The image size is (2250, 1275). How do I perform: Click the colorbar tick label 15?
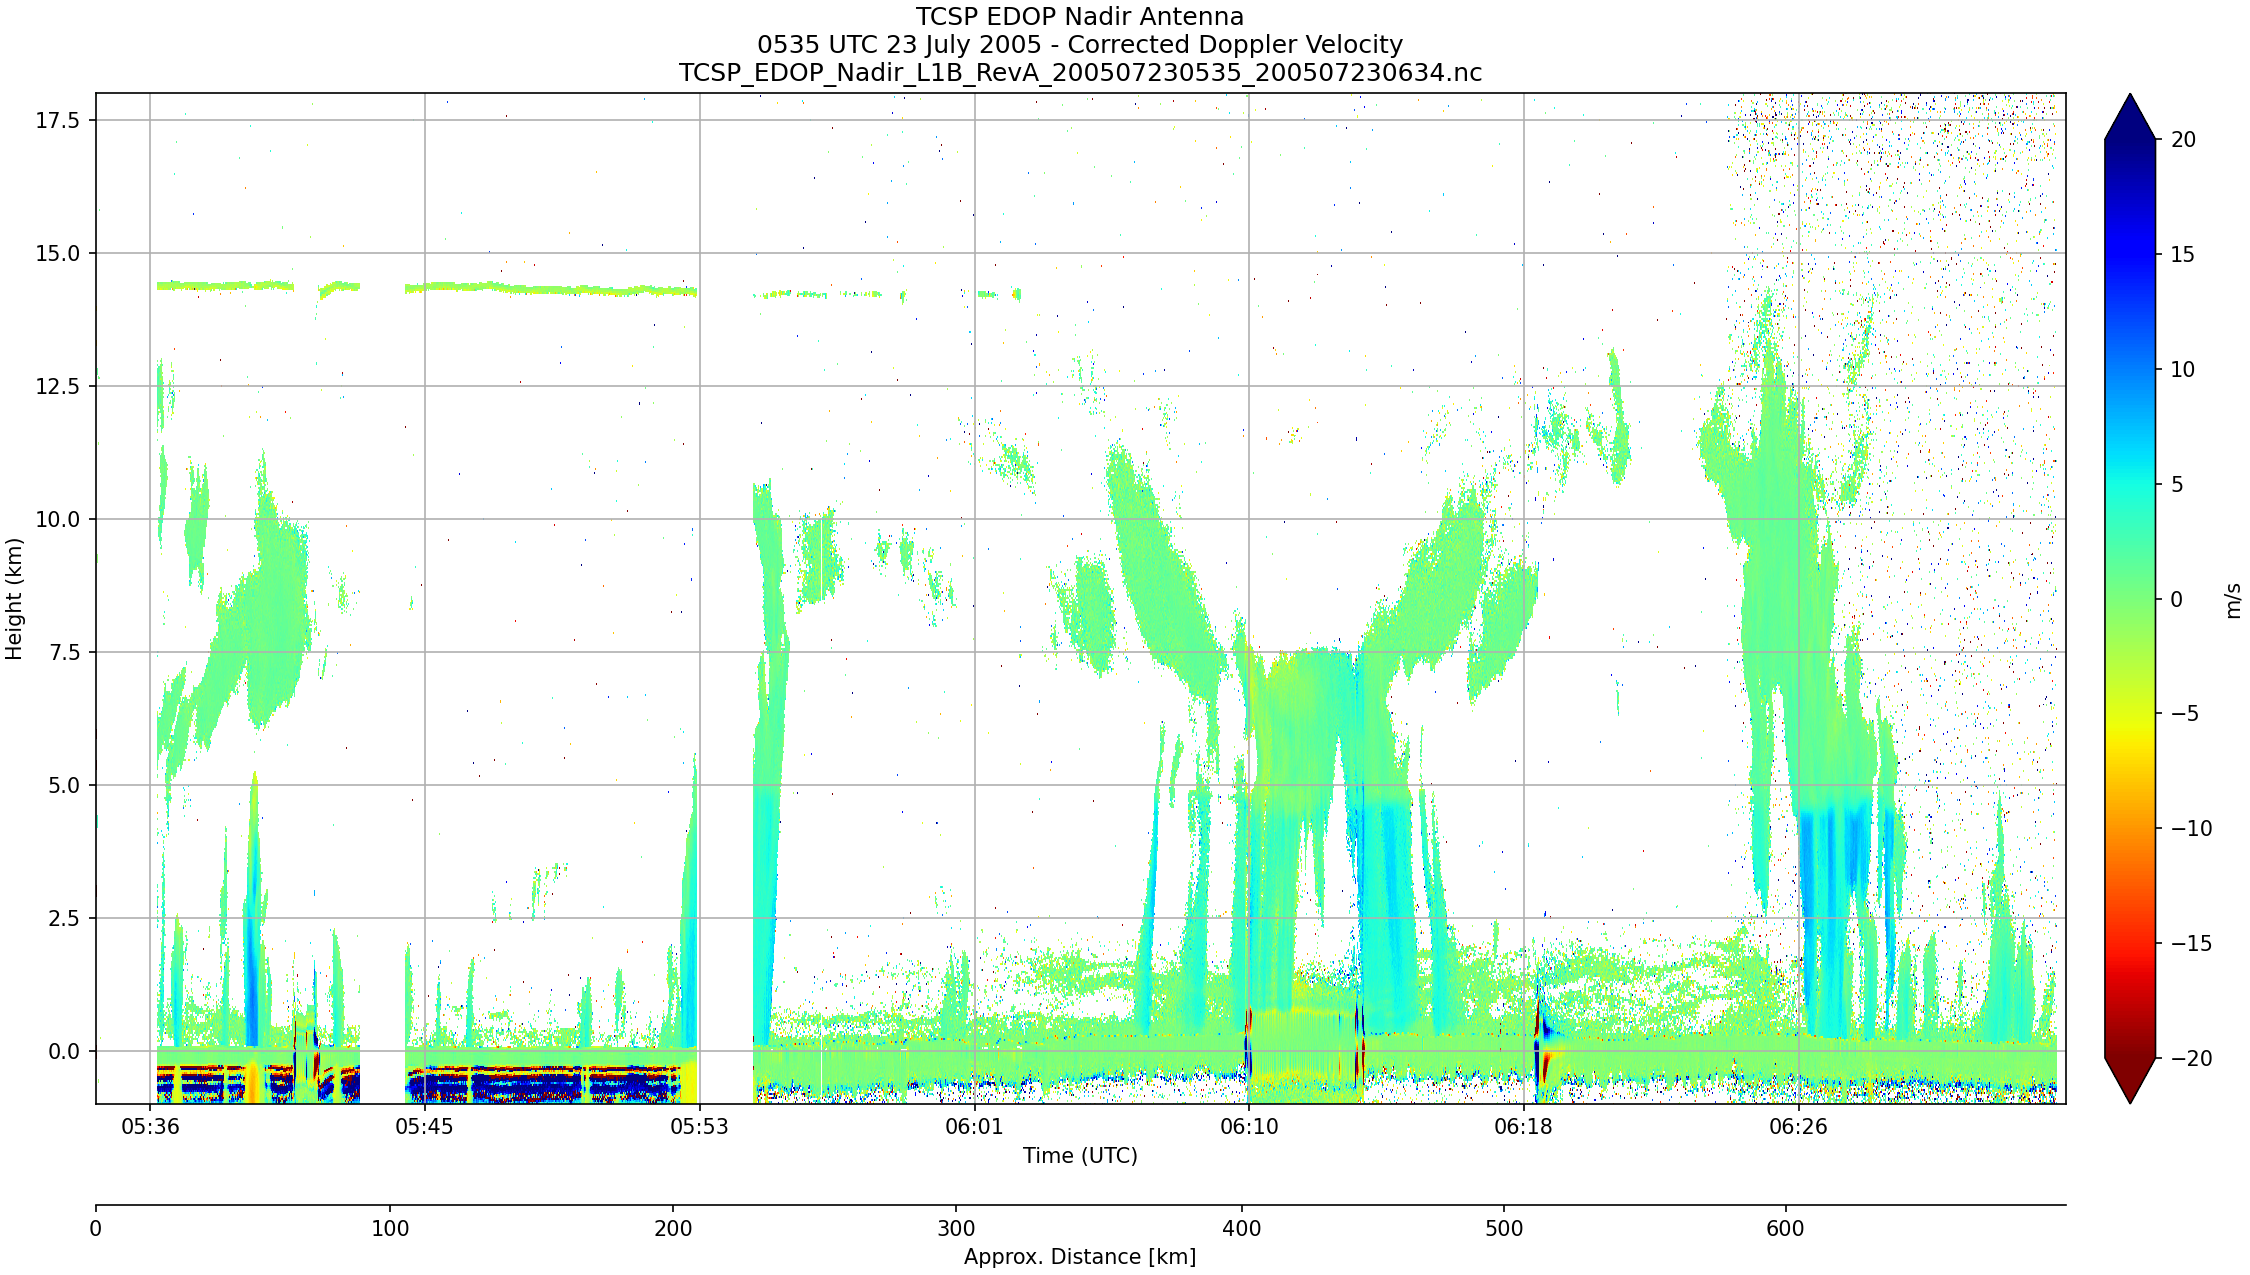[2184, 255]
